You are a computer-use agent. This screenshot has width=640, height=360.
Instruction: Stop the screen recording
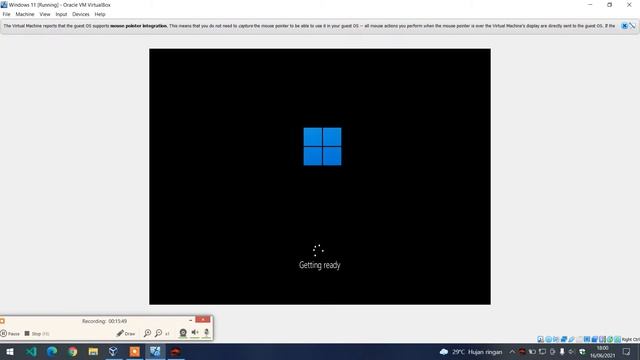point(37,333)
